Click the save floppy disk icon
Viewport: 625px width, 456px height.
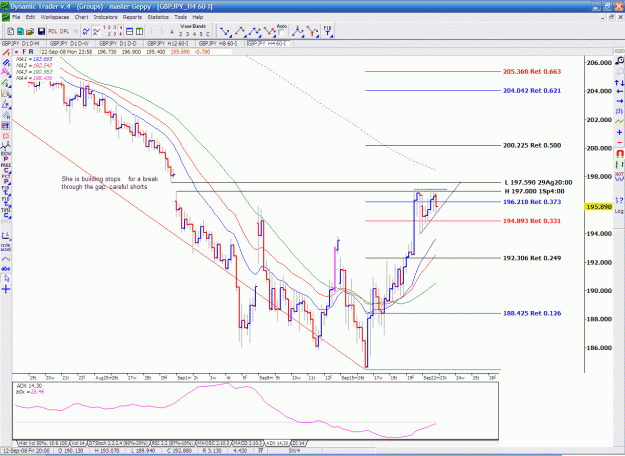(41, 31)
